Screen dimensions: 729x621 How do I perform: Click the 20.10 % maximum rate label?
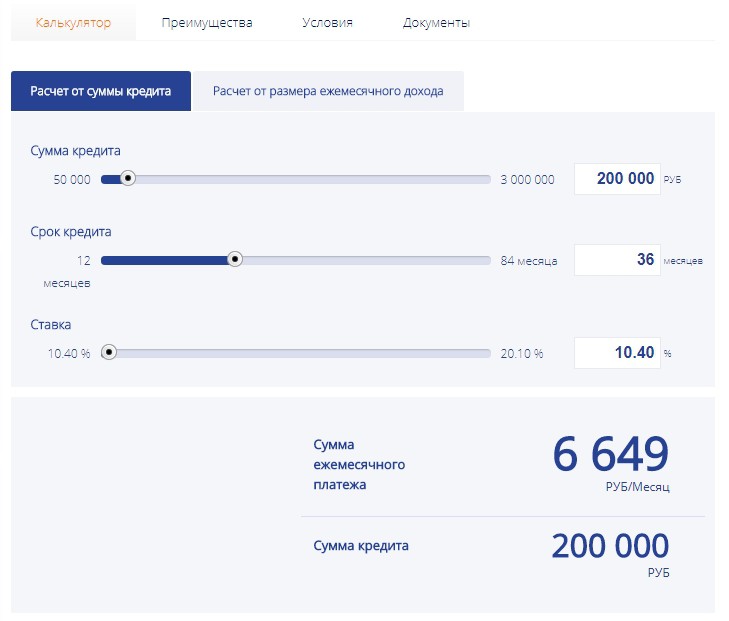pos(522,354)
